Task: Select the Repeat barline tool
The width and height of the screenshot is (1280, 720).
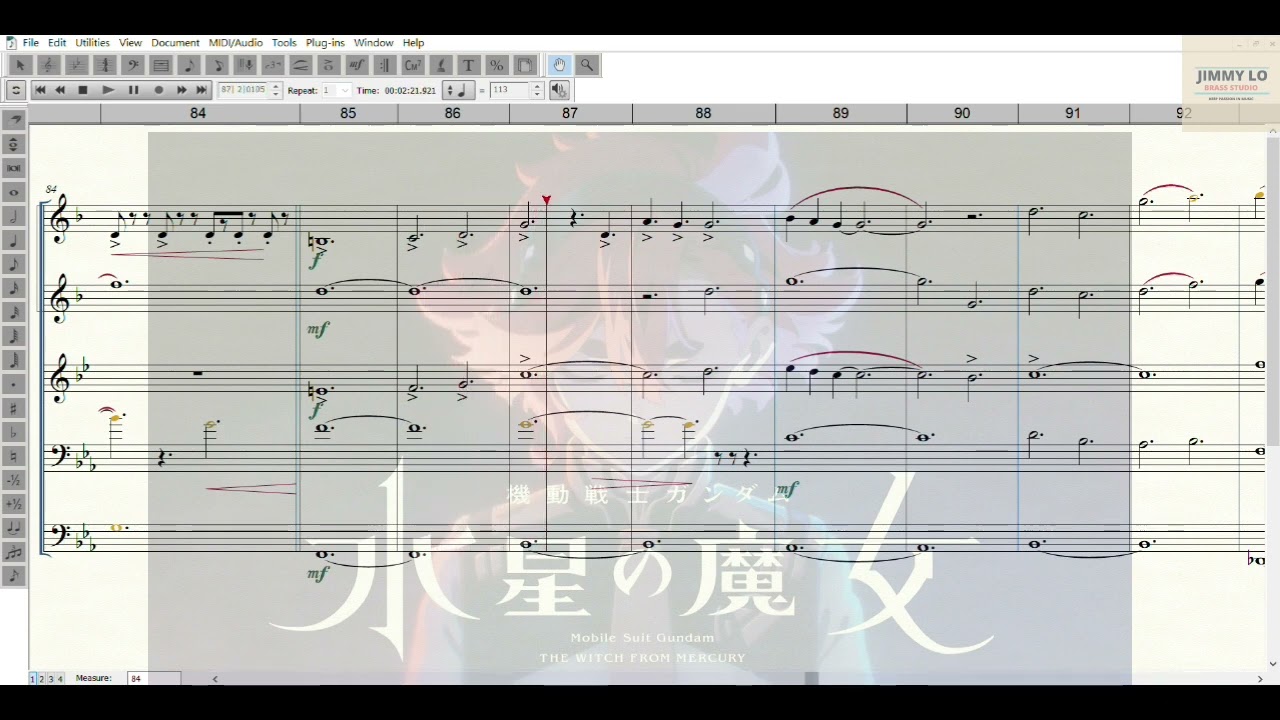Action: 385,65
